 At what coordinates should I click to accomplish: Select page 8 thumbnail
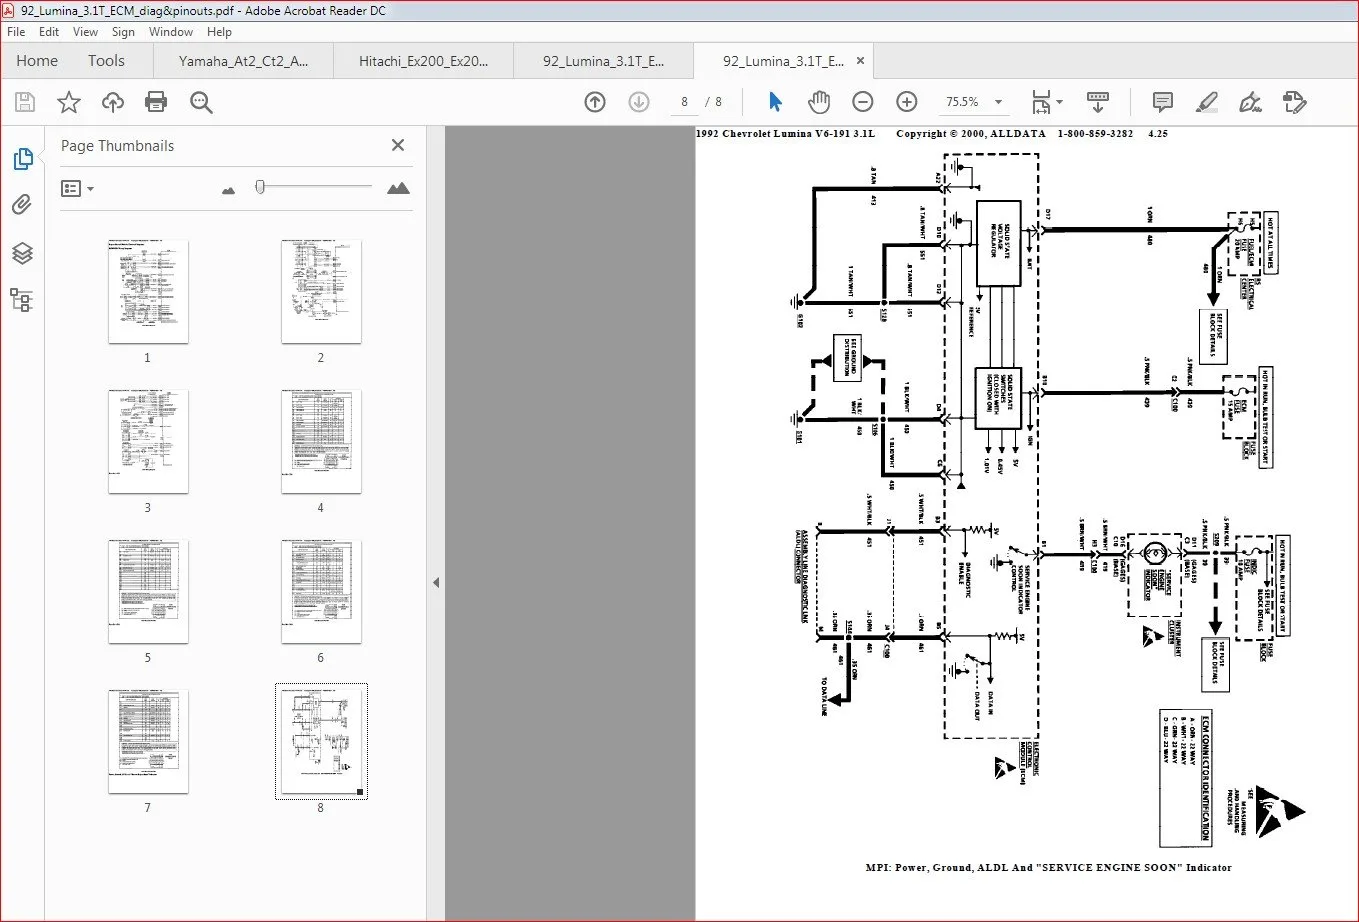click(321, 741)
